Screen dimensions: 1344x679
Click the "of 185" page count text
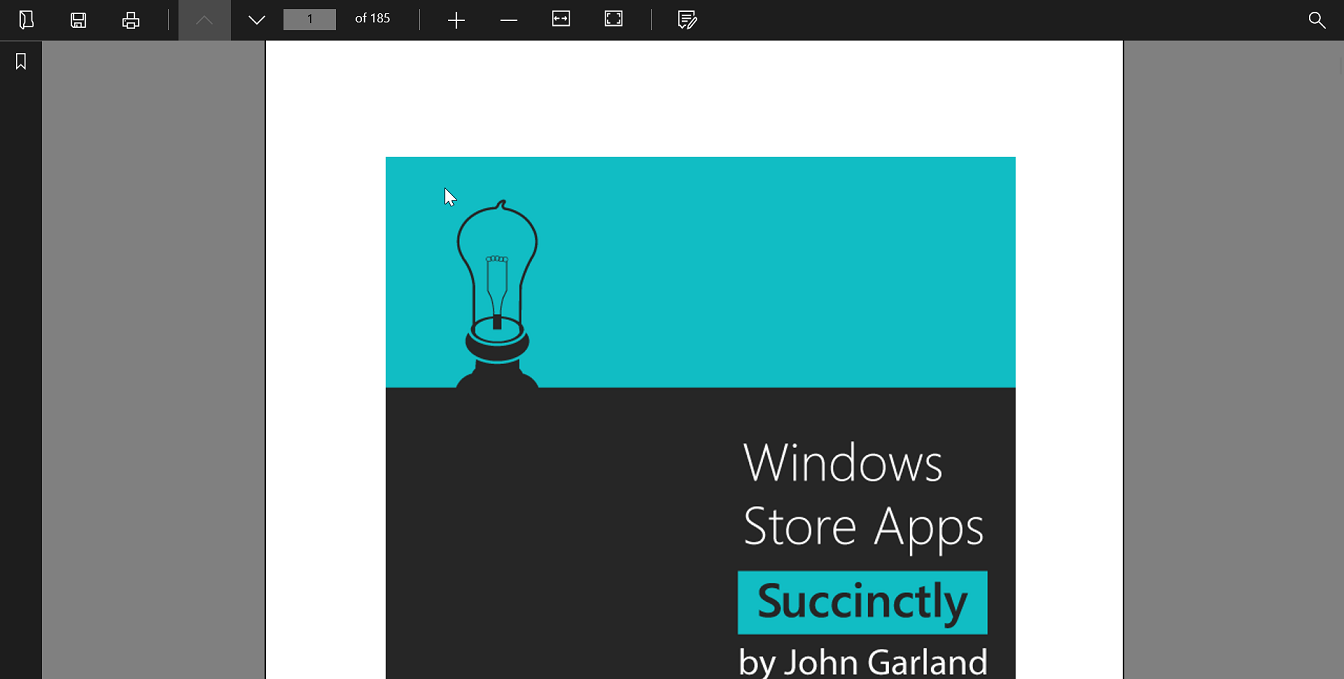point(373,18)
